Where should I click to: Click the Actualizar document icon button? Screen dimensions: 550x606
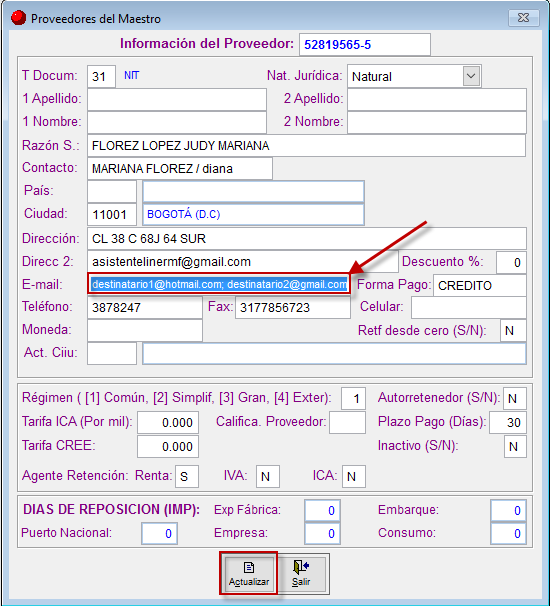click(249, 573)
